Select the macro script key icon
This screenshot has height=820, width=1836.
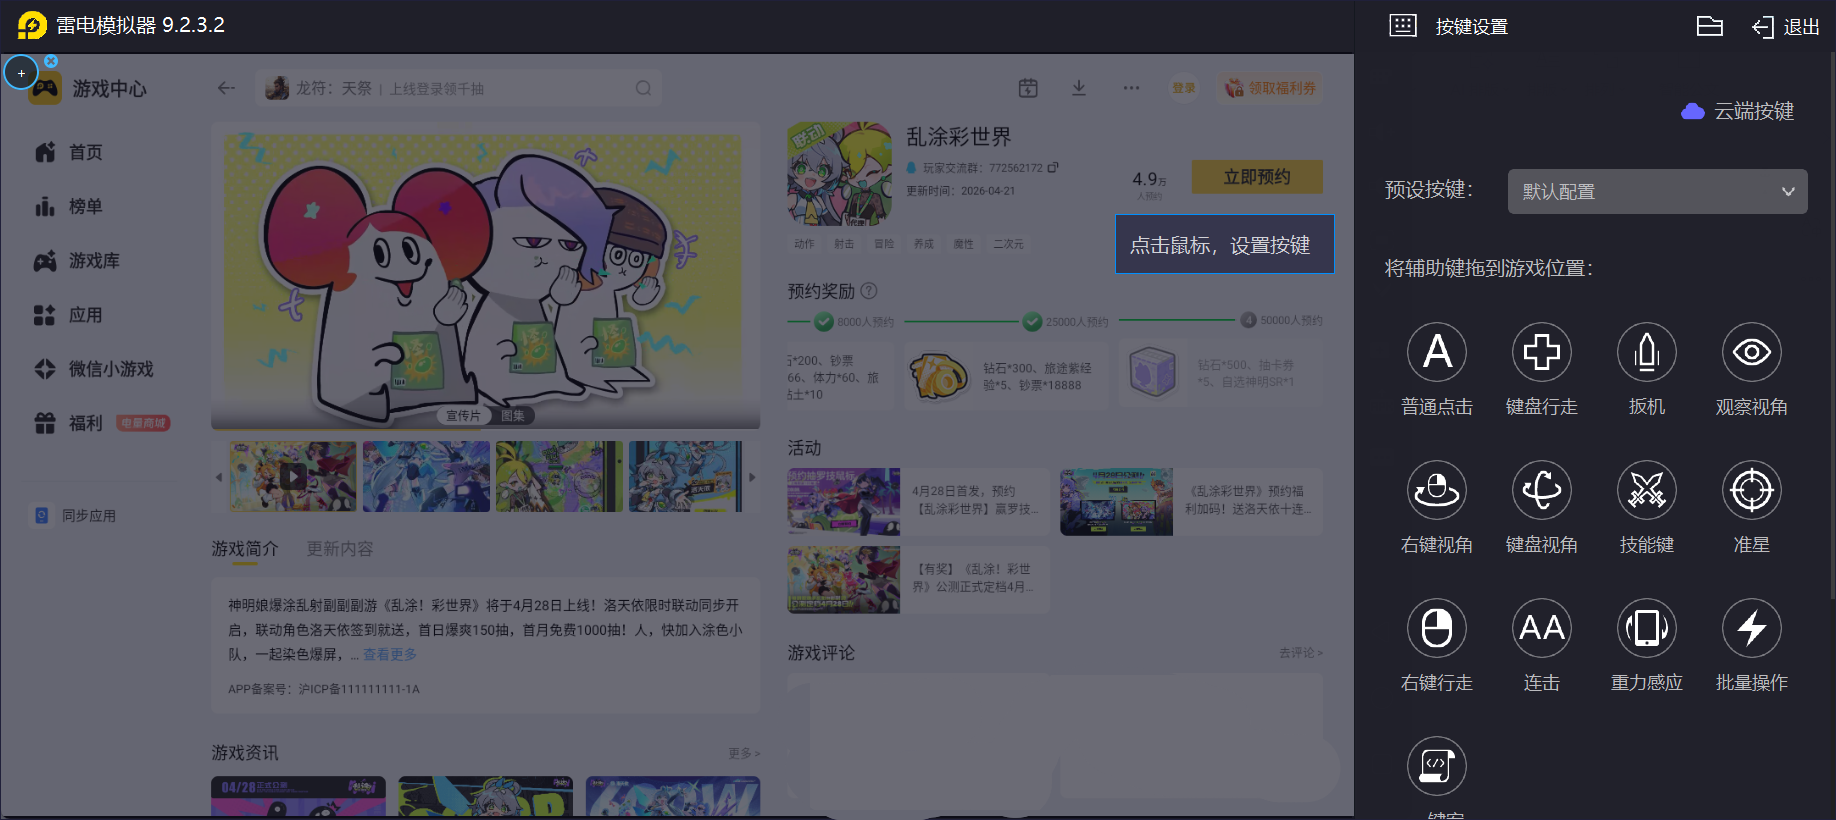1437,766
